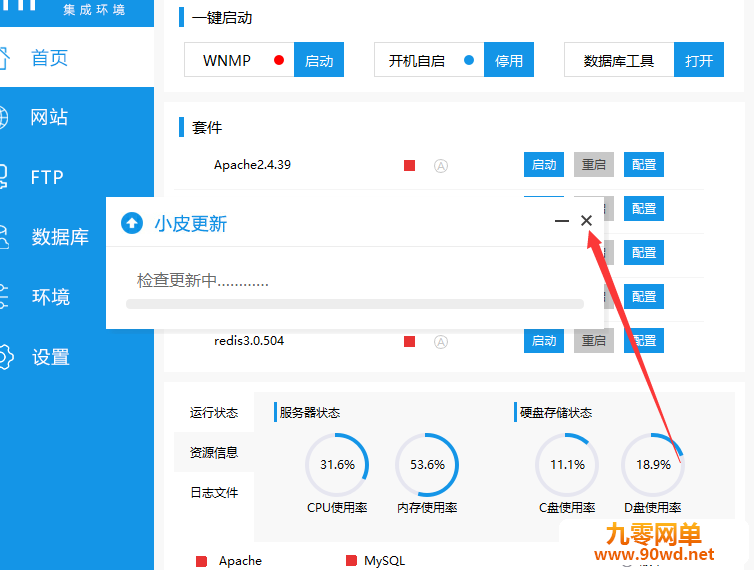Click the MySQL red legend square at the bottom
The width and height of the screenshot is (754, 570).
coord(352,560)
